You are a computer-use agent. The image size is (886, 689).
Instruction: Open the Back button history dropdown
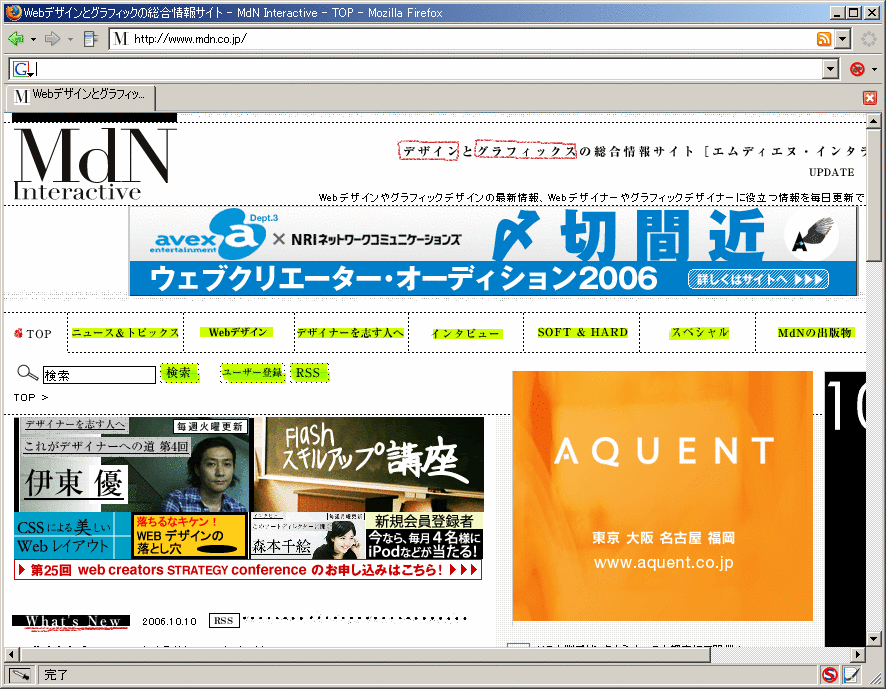point(31,39)
